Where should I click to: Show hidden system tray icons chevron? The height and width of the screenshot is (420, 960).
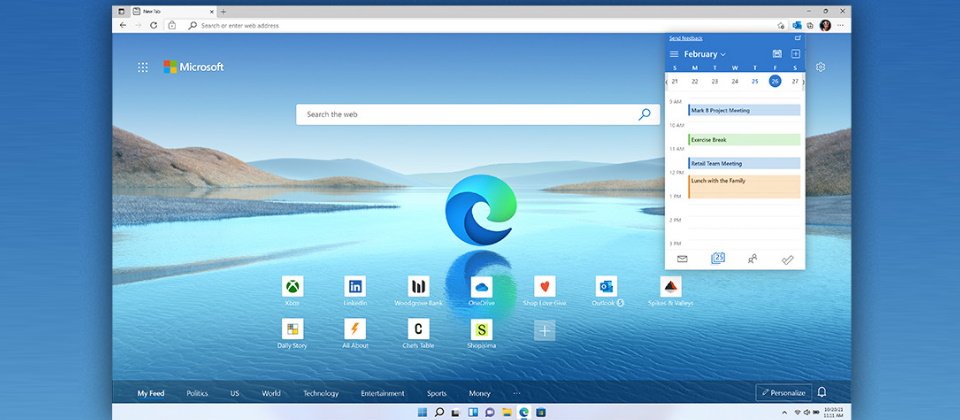[x=785, y=412]
